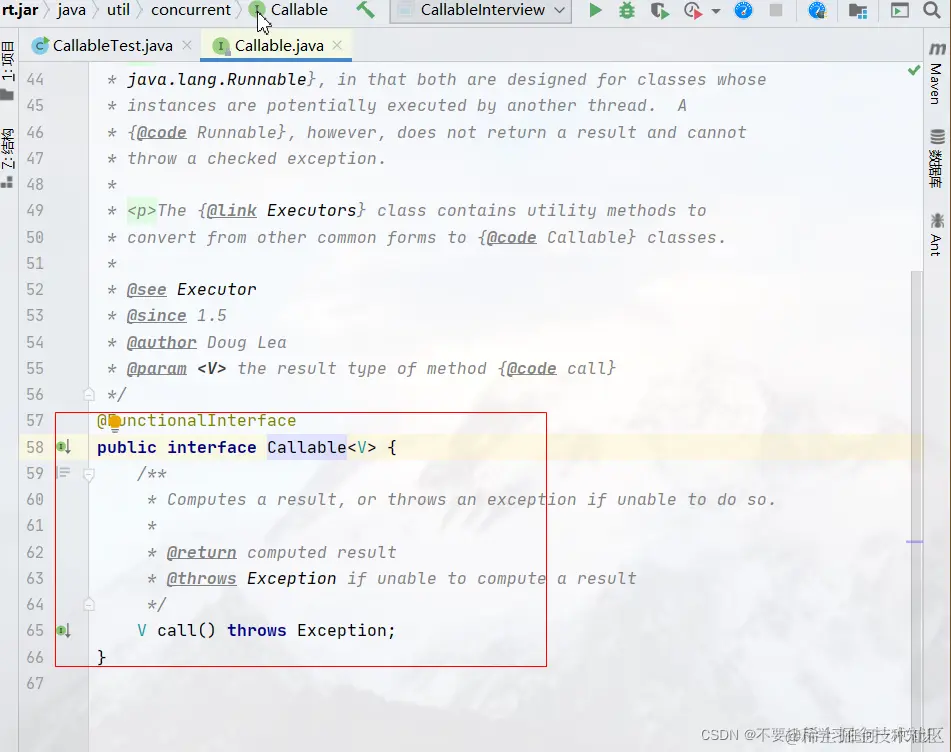Click the yellow intention lightbulb on line 57
This screenshot has height=752, width=951.
[x=115, y=423]
